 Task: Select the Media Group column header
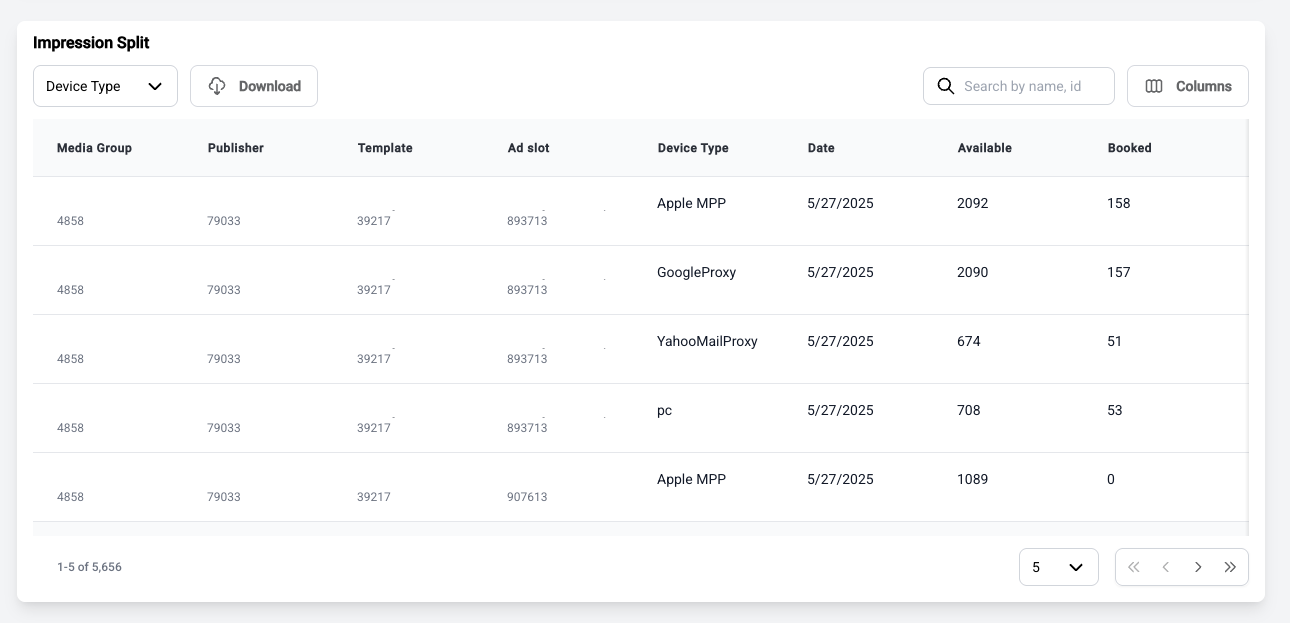[94, 148]
